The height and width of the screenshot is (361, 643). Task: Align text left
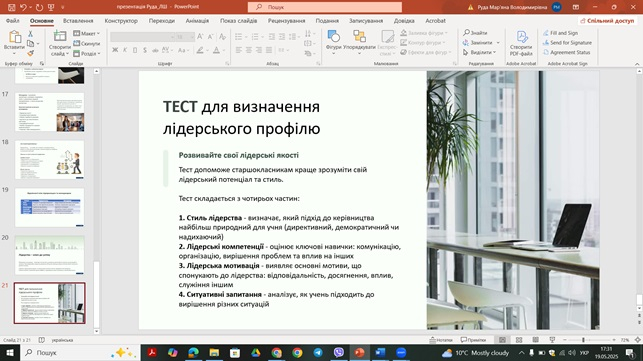tap(239, 50)
